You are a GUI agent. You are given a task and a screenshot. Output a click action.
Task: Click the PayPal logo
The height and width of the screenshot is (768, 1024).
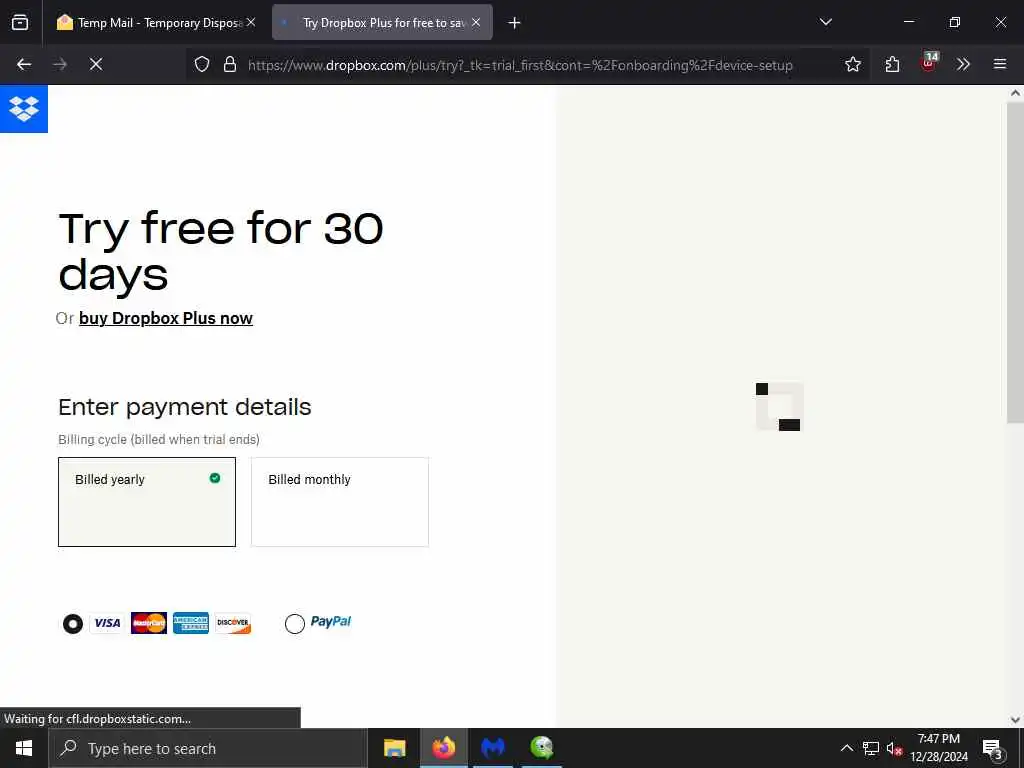[x=330, y=621]
